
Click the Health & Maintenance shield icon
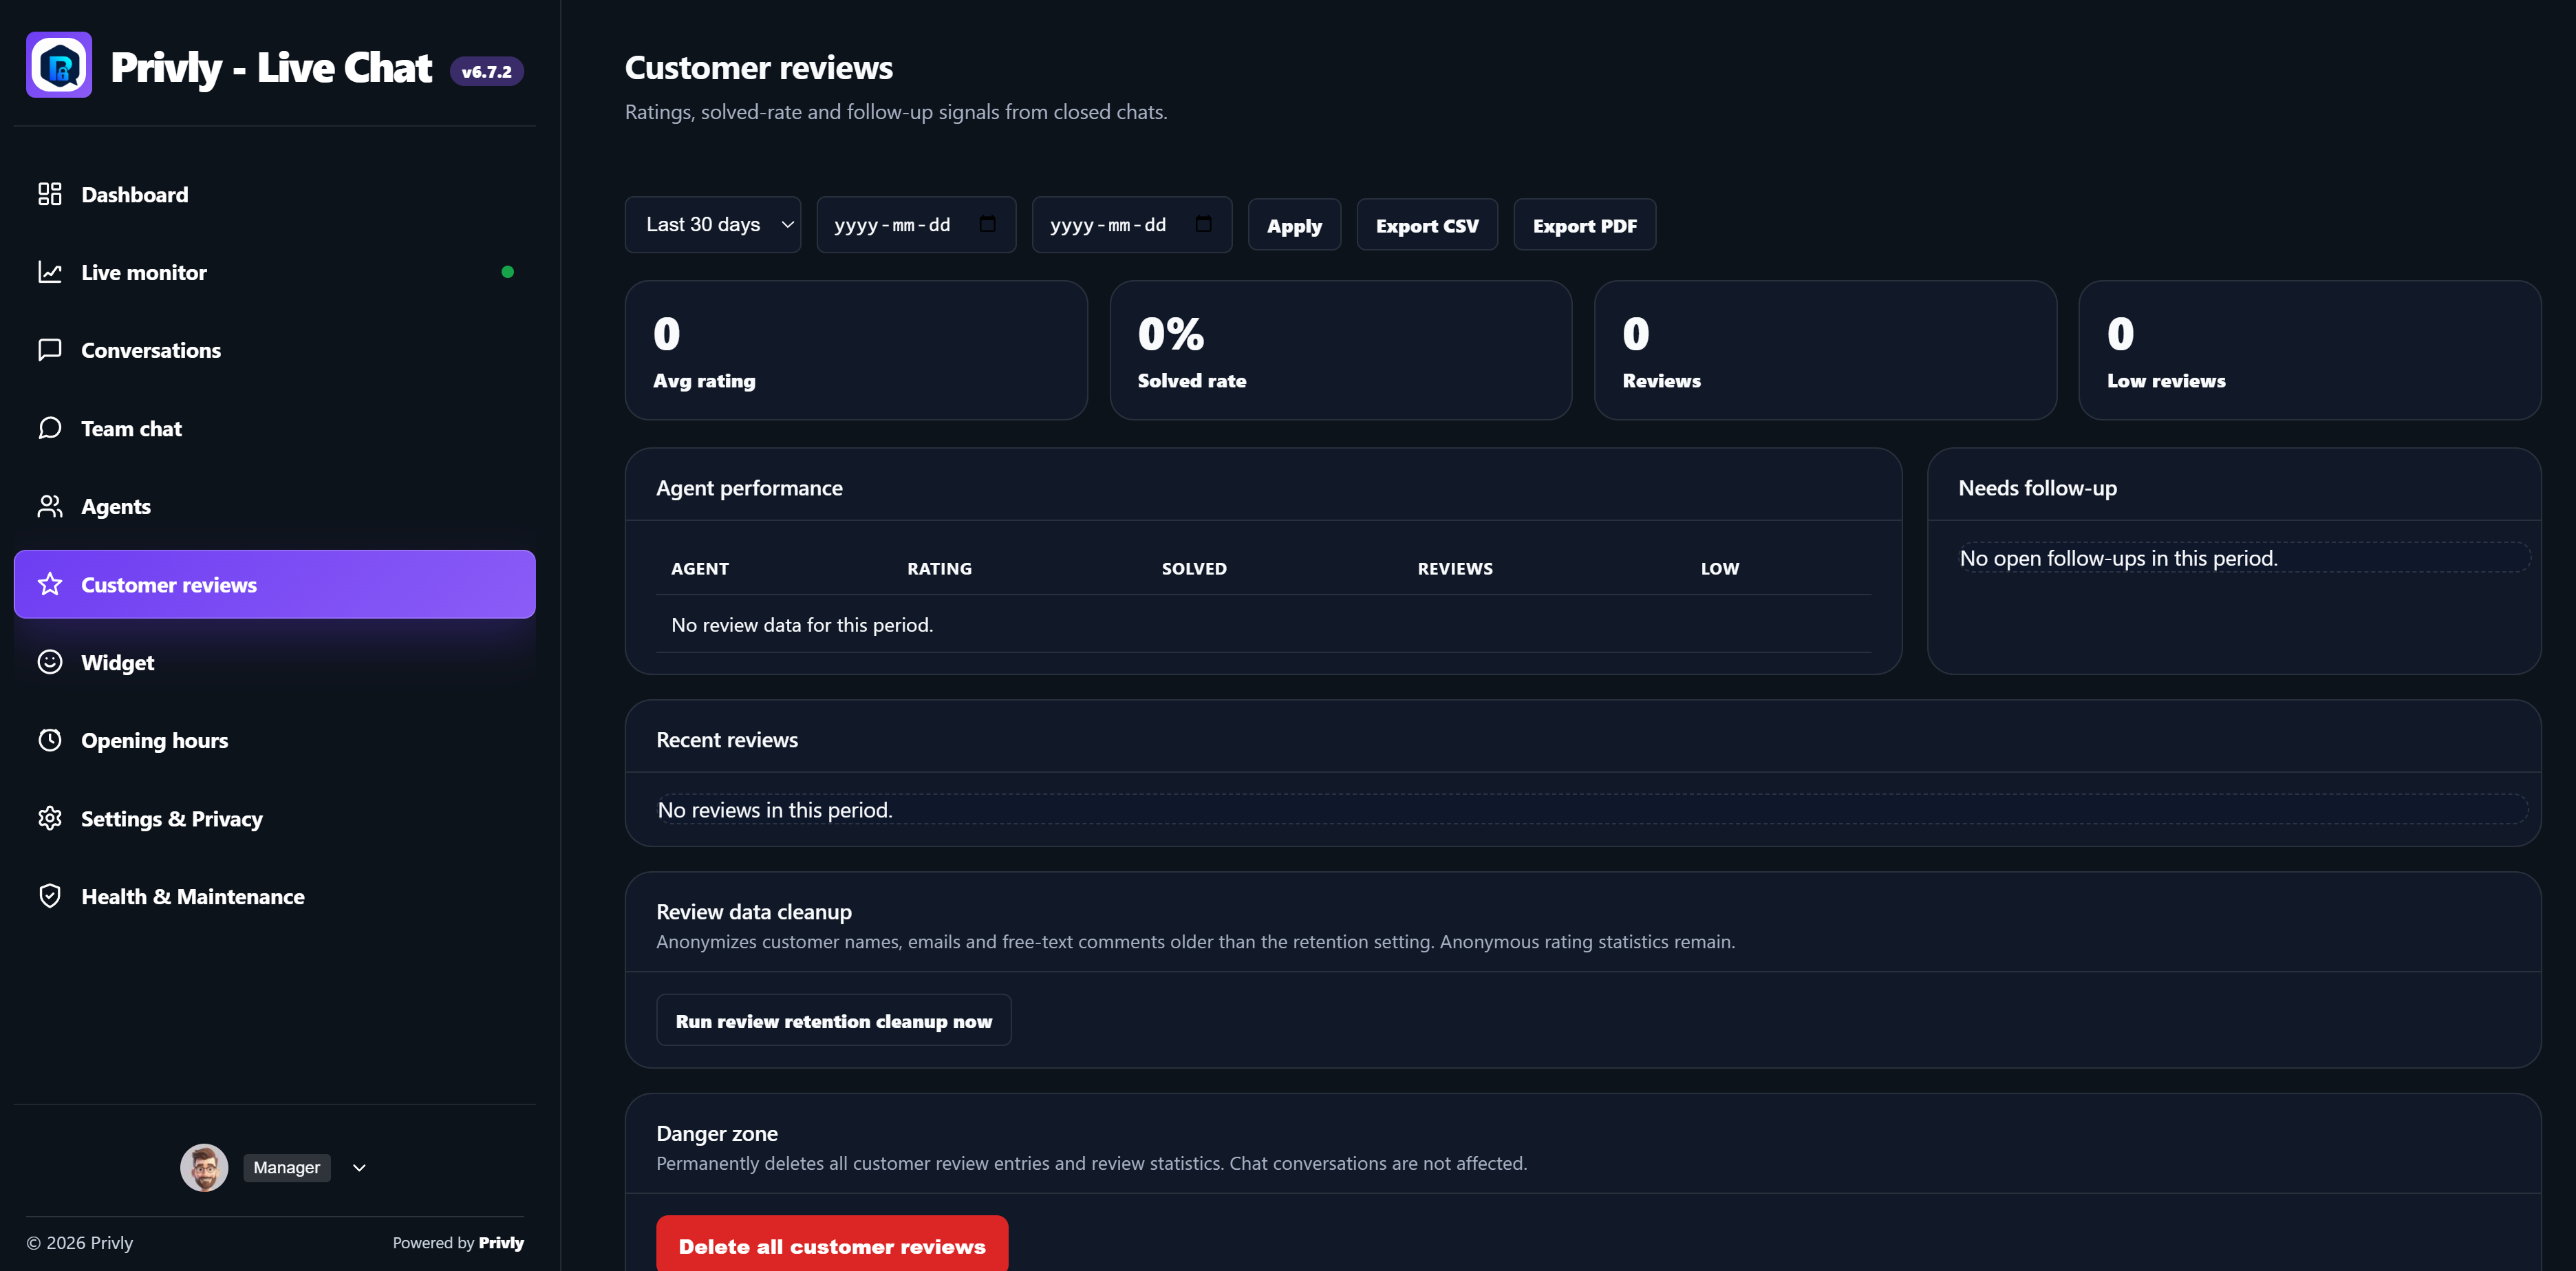coord(50,896)
